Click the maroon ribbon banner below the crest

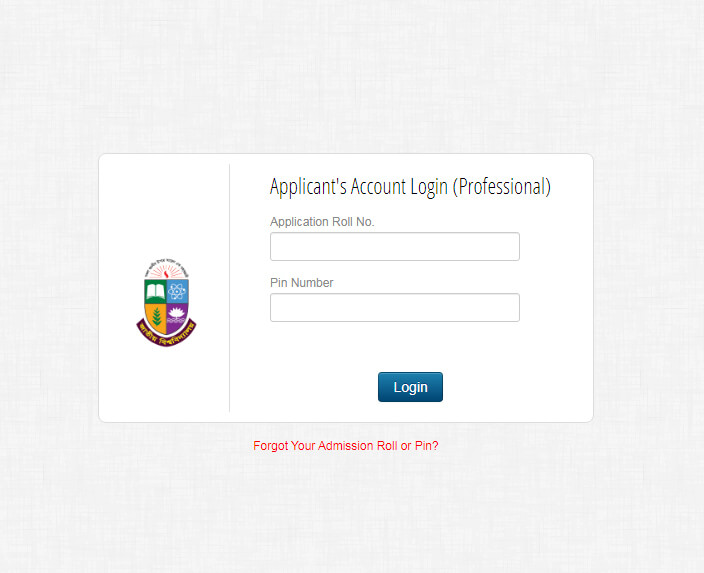[166, 335]
